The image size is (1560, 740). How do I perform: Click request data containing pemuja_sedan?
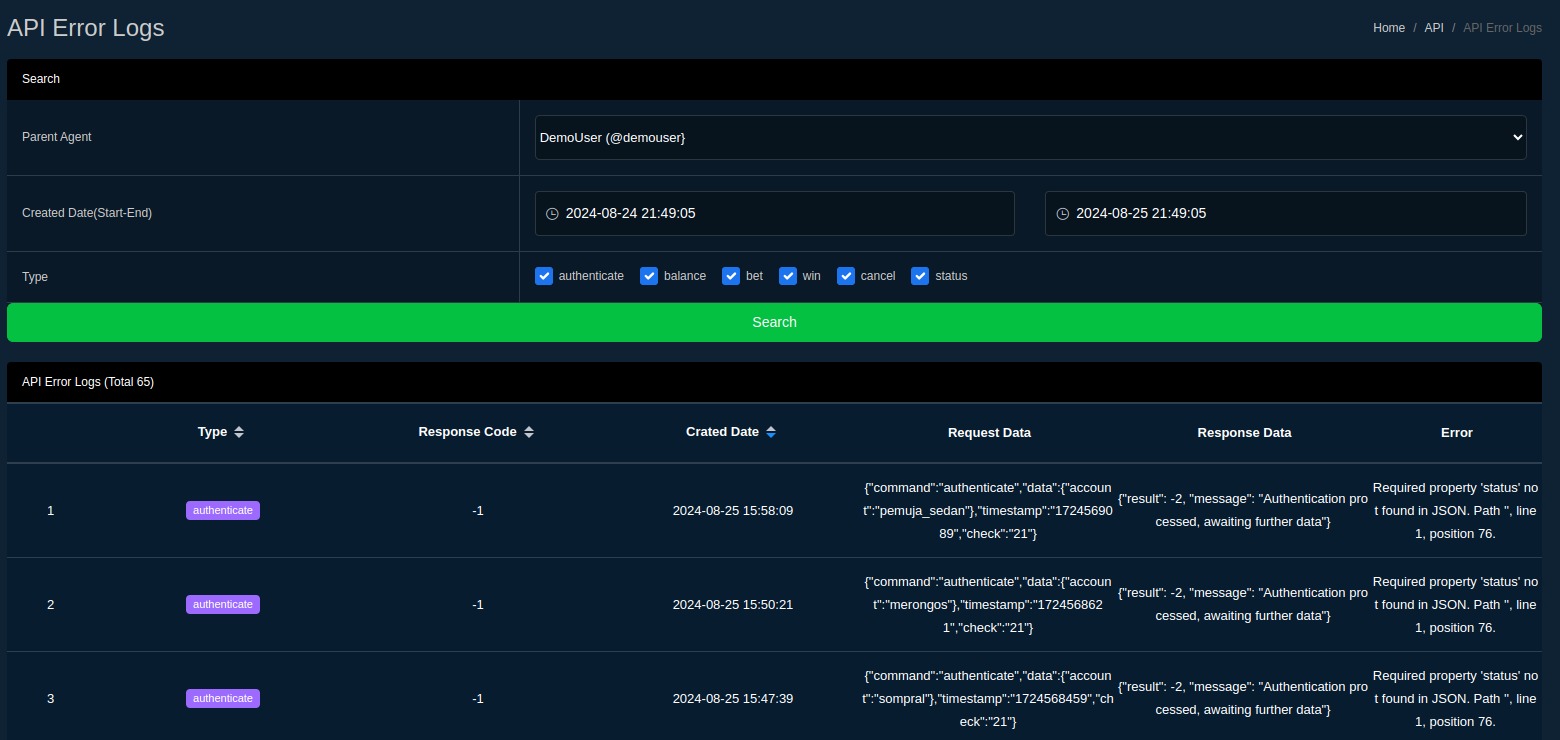tap(988, 511)
